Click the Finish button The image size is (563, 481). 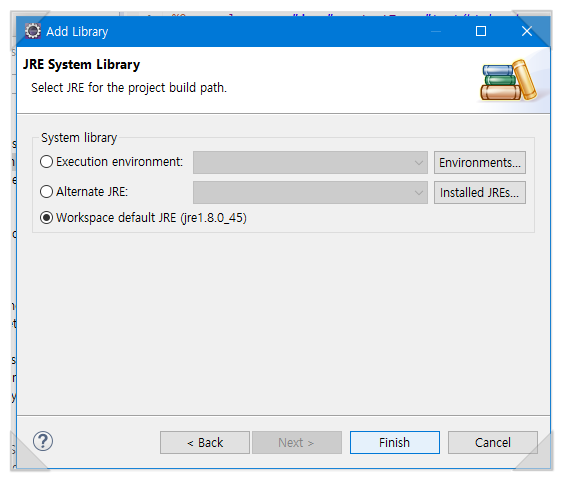395,443
